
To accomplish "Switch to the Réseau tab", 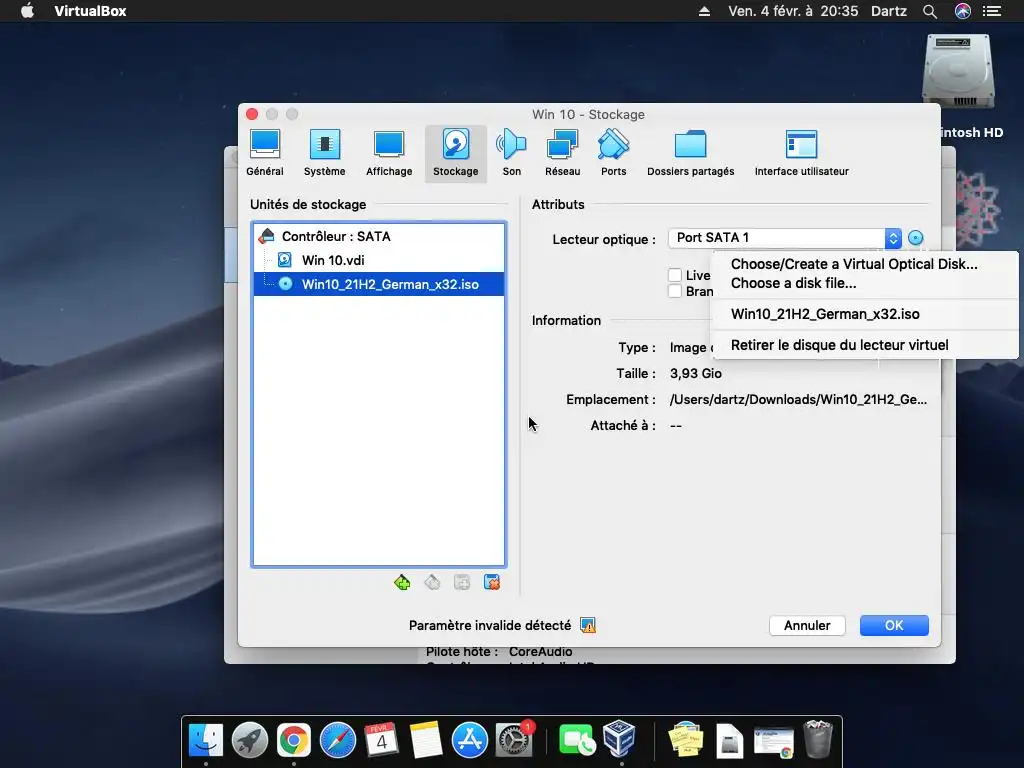I will 562,153.
